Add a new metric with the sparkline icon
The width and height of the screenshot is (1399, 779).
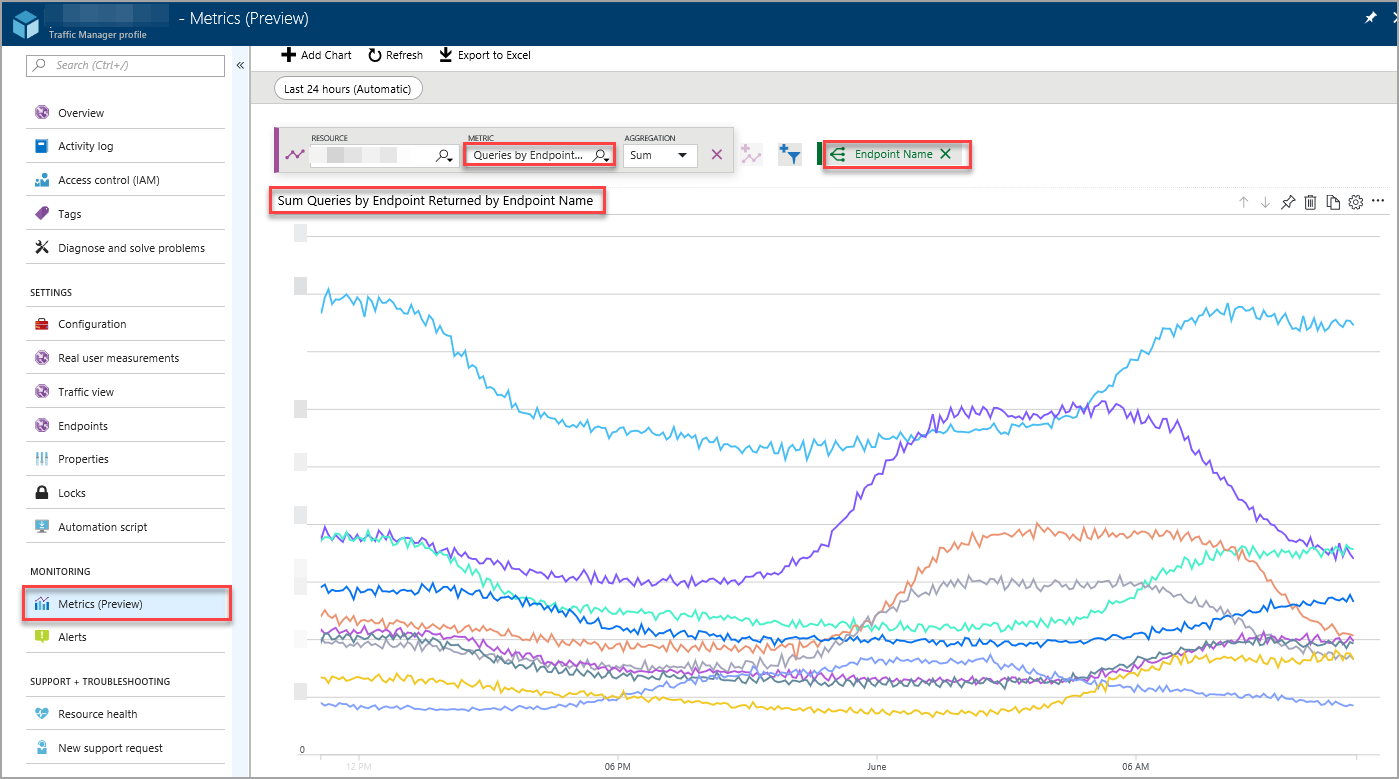point(751,154)
